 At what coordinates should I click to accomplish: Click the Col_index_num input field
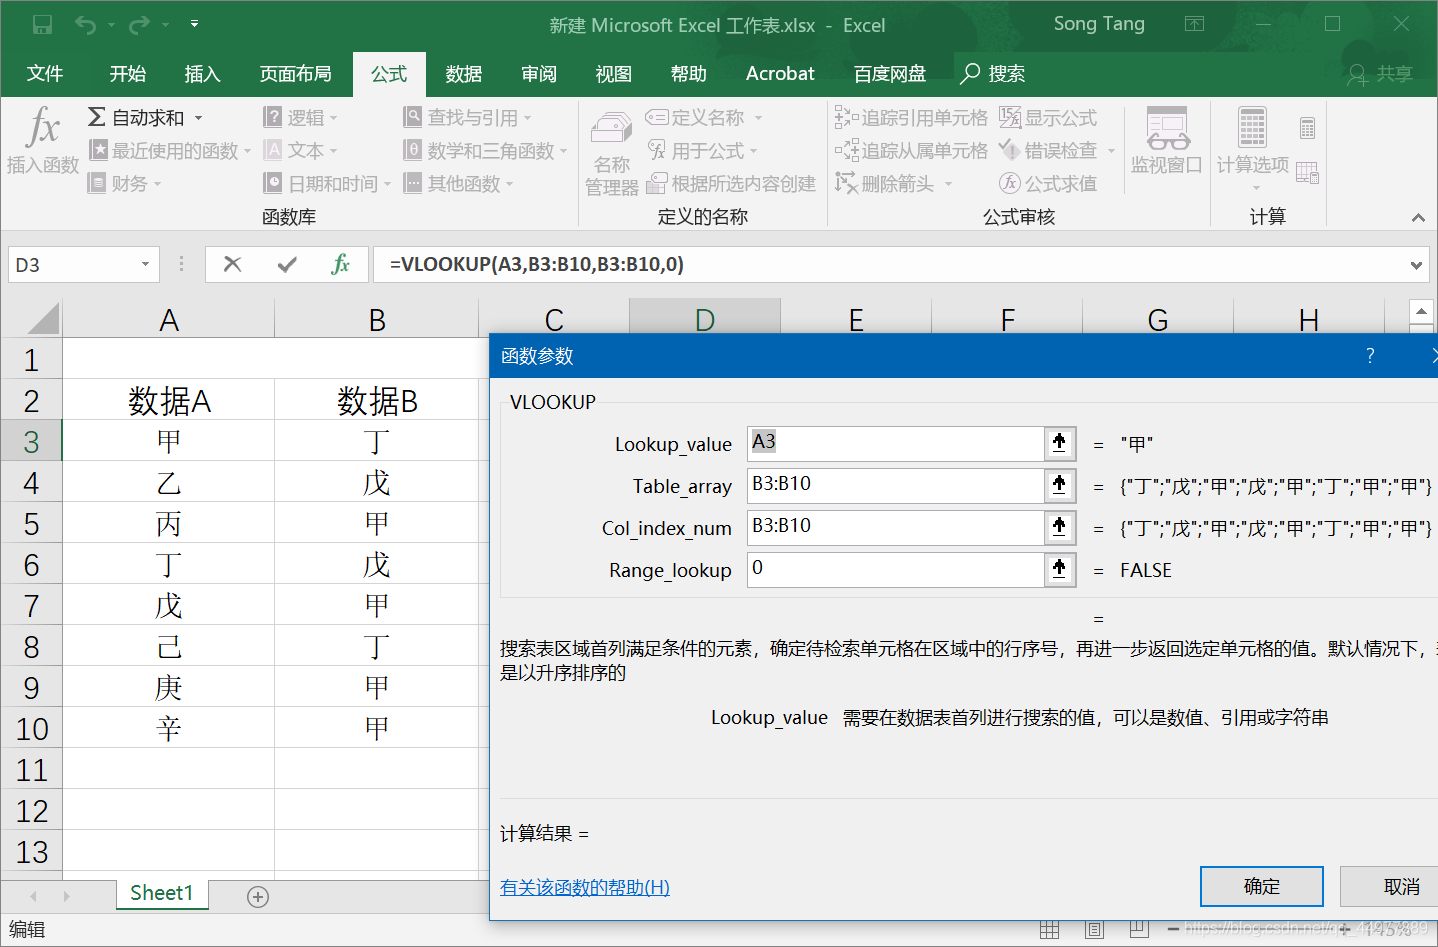pyautogui.click(x=896, y=527)
